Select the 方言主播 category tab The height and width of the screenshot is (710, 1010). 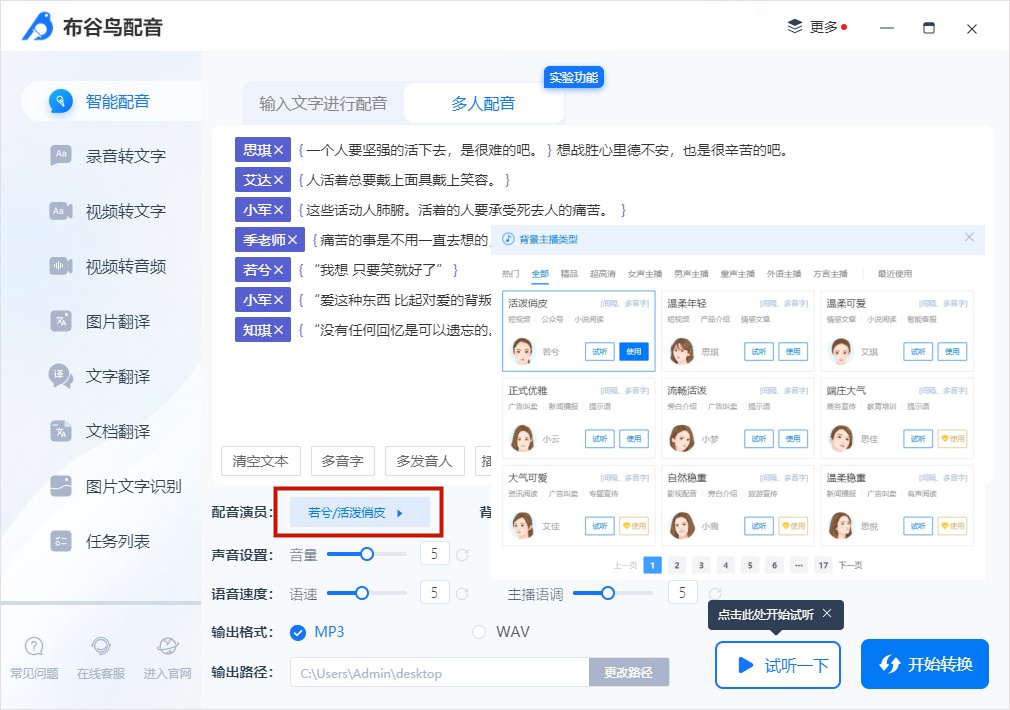[x=830, y=274]
